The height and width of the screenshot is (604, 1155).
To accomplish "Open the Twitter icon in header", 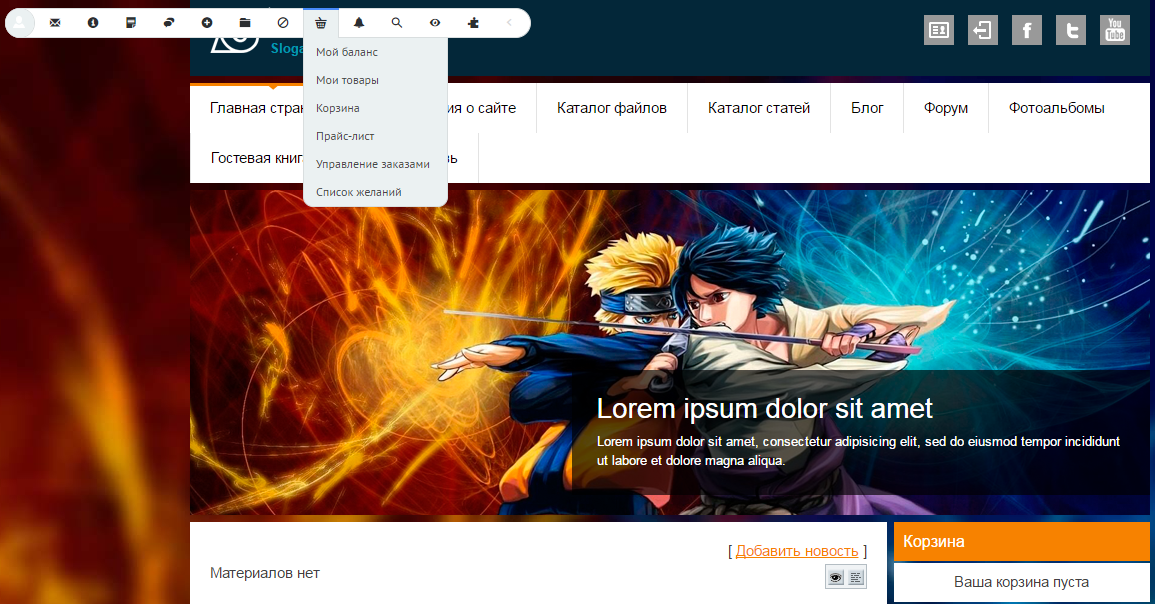I will click(1071, 30).
